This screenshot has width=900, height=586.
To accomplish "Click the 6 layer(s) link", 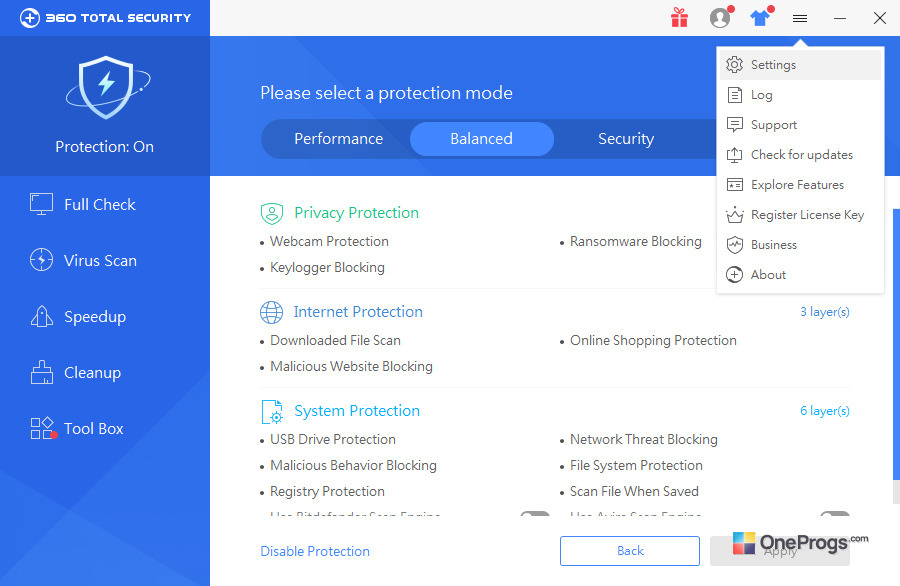I will 825,411.
